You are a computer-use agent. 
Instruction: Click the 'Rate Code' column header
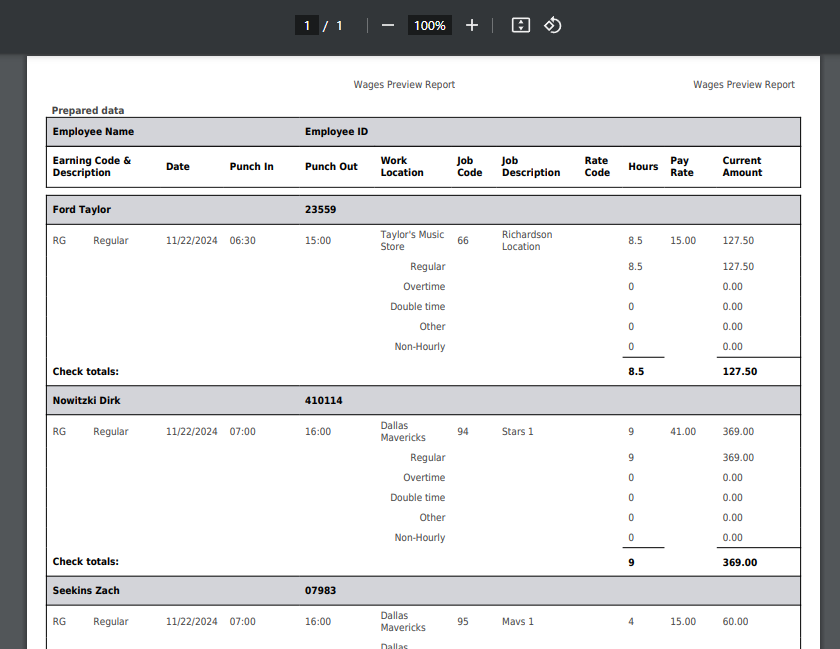coord(597,167)
